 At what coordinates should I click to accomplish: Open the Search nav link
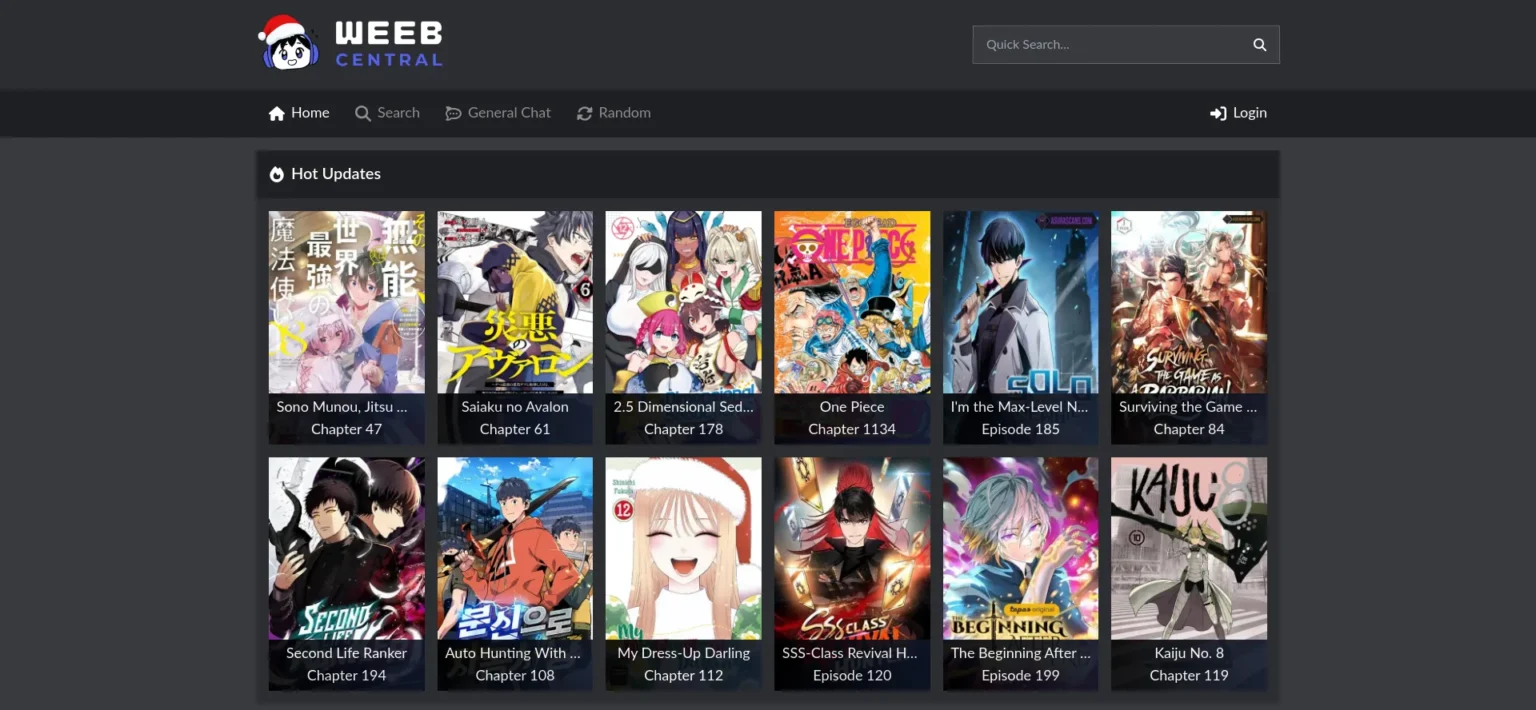[388, 113]
